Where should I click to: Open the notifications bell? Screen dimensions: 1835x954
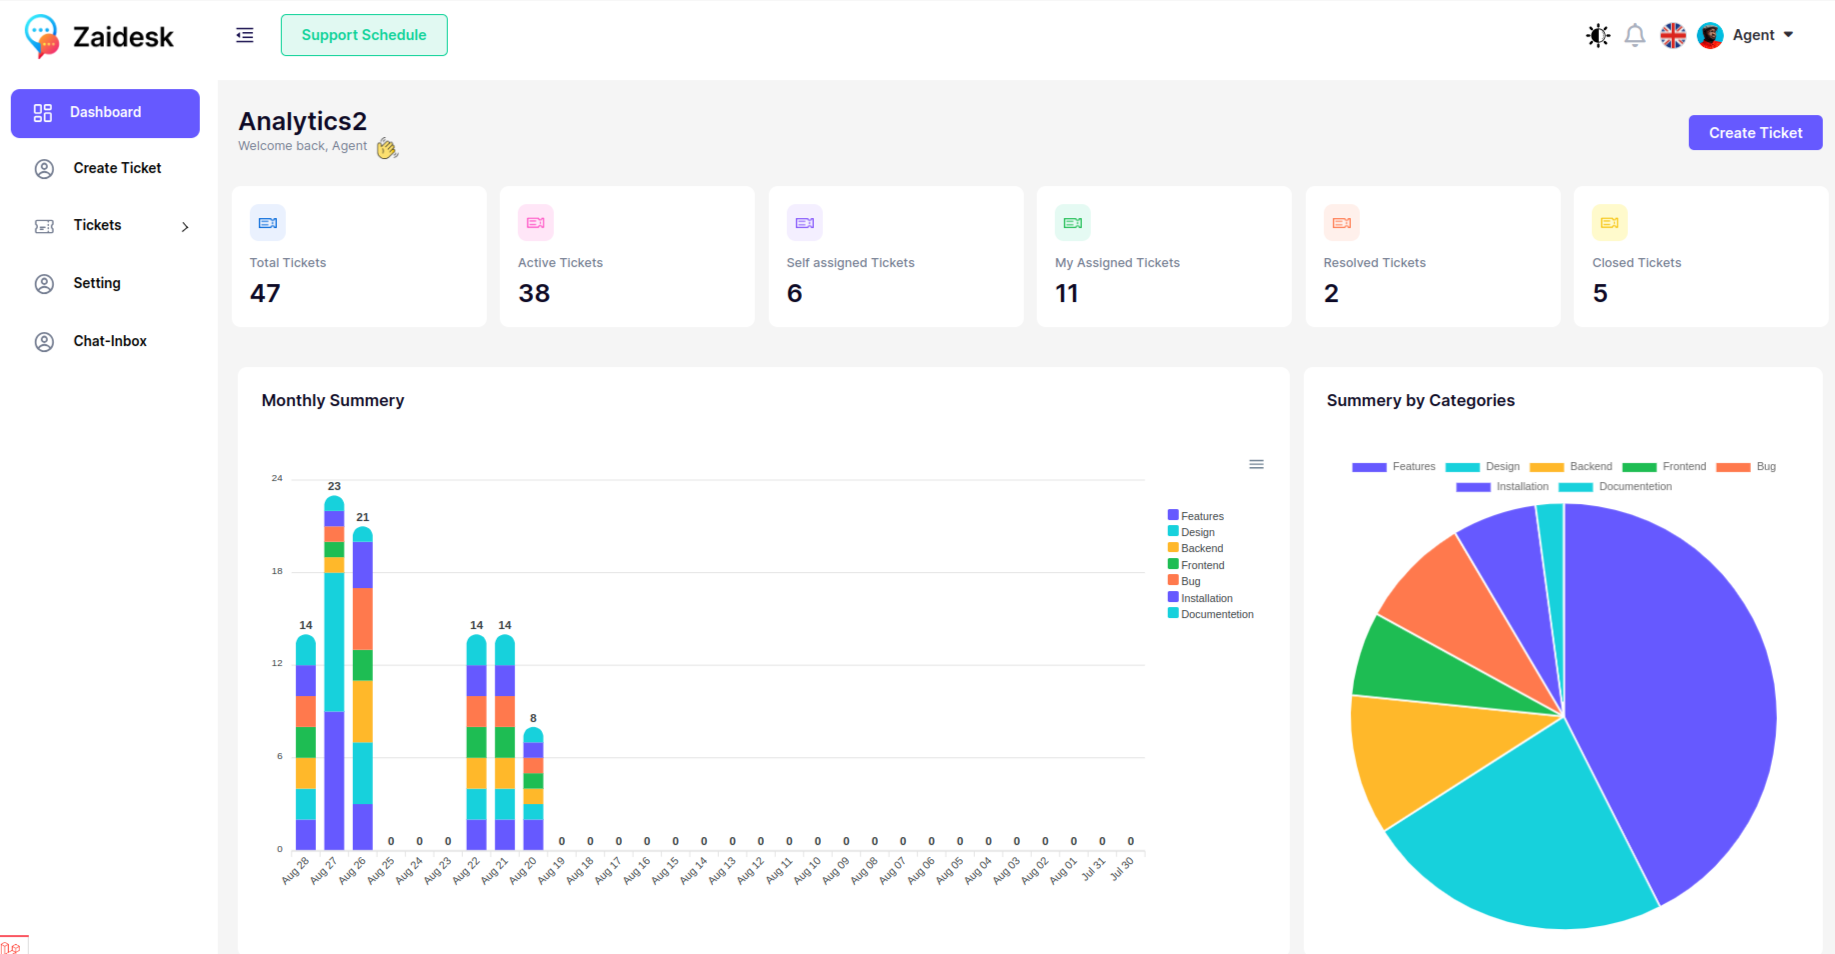(x=1635, y=36)
